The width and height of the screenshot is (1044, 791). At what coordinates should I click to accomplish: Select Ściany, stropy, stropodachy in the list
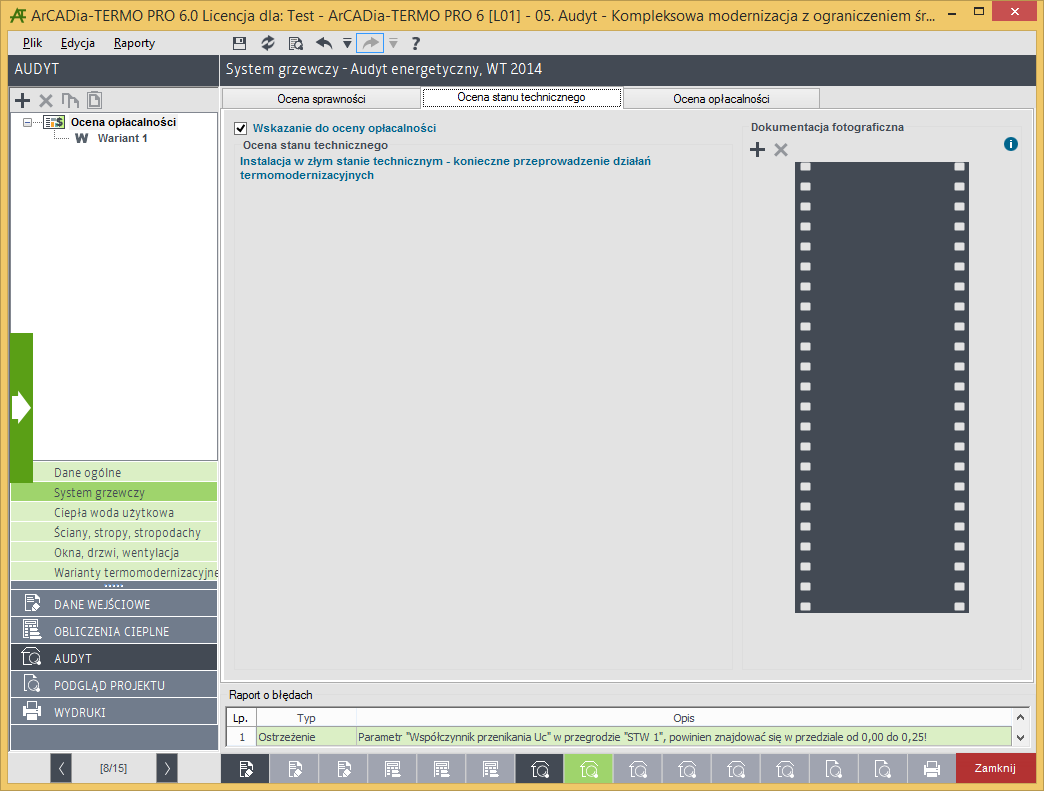pos(114,532)
